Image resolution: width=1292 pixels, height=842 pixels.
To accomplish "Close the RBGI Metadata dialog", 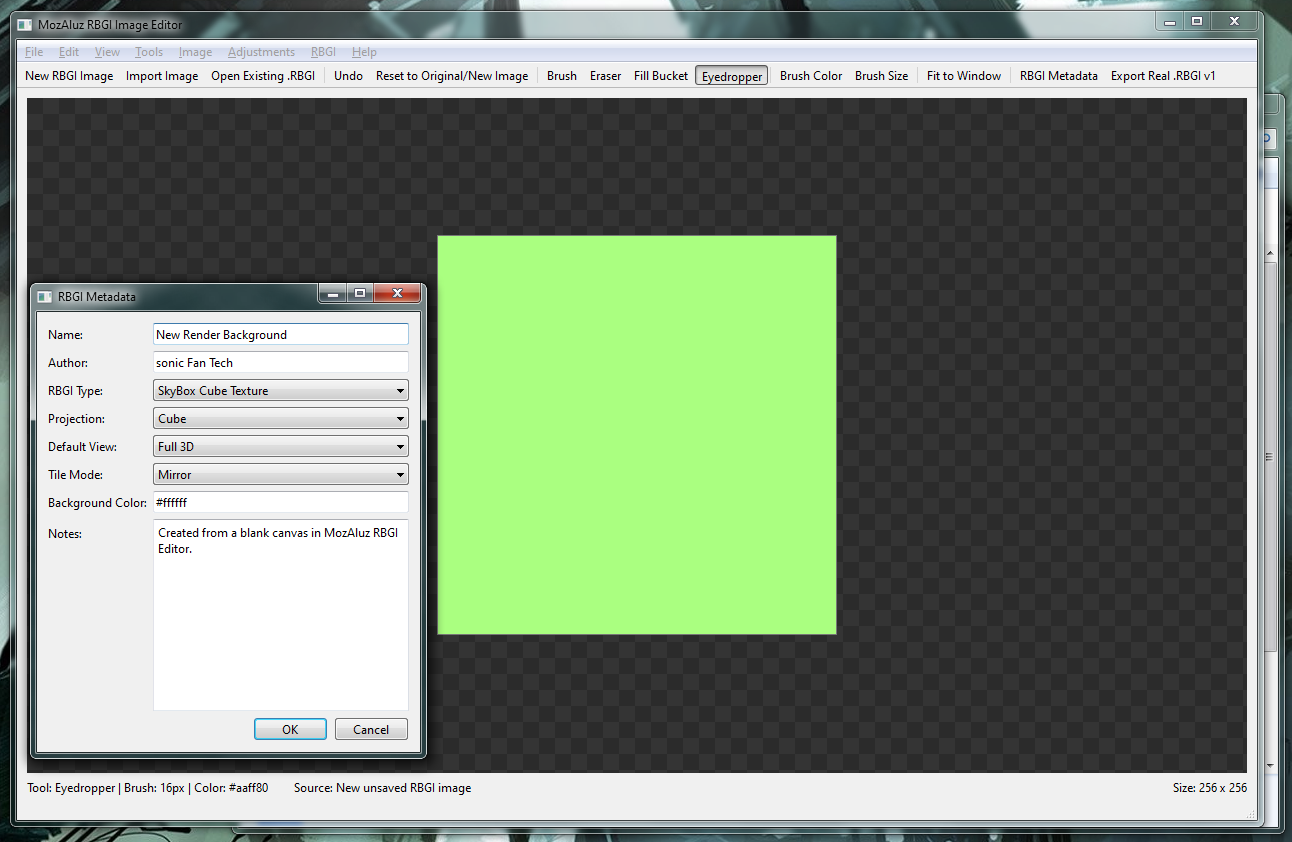I will tap(398, 293).
